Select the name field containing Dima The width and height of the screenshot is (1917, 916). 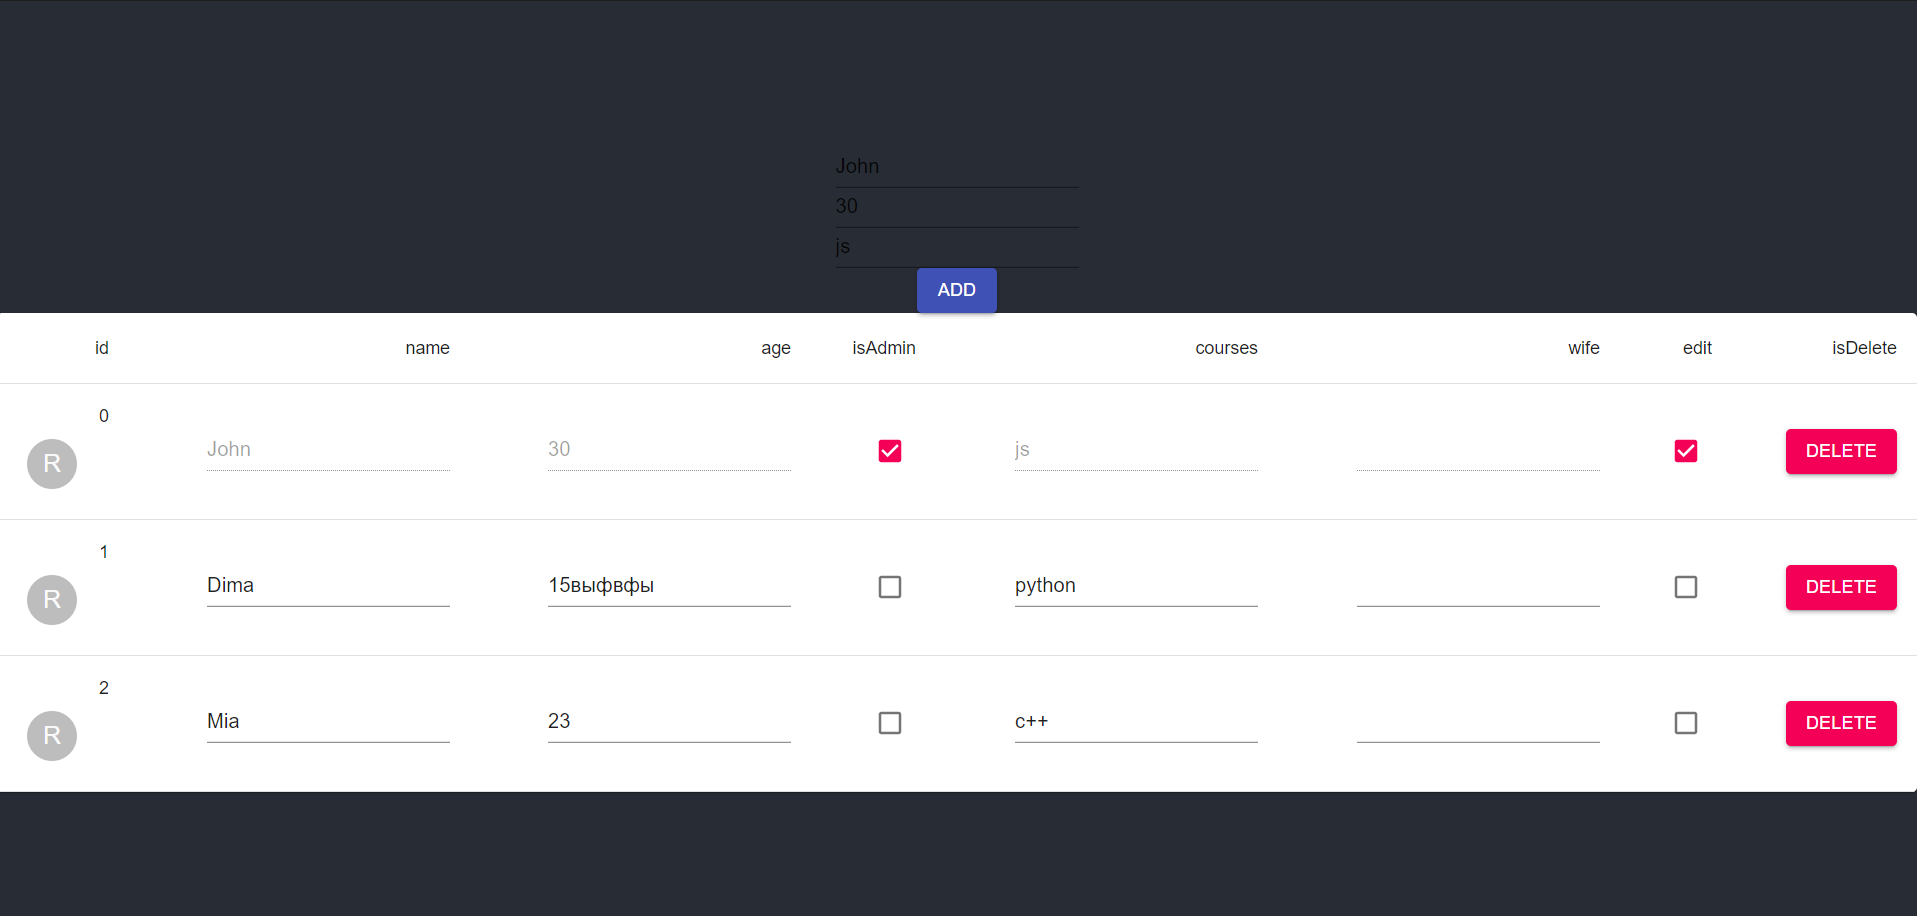328,586
